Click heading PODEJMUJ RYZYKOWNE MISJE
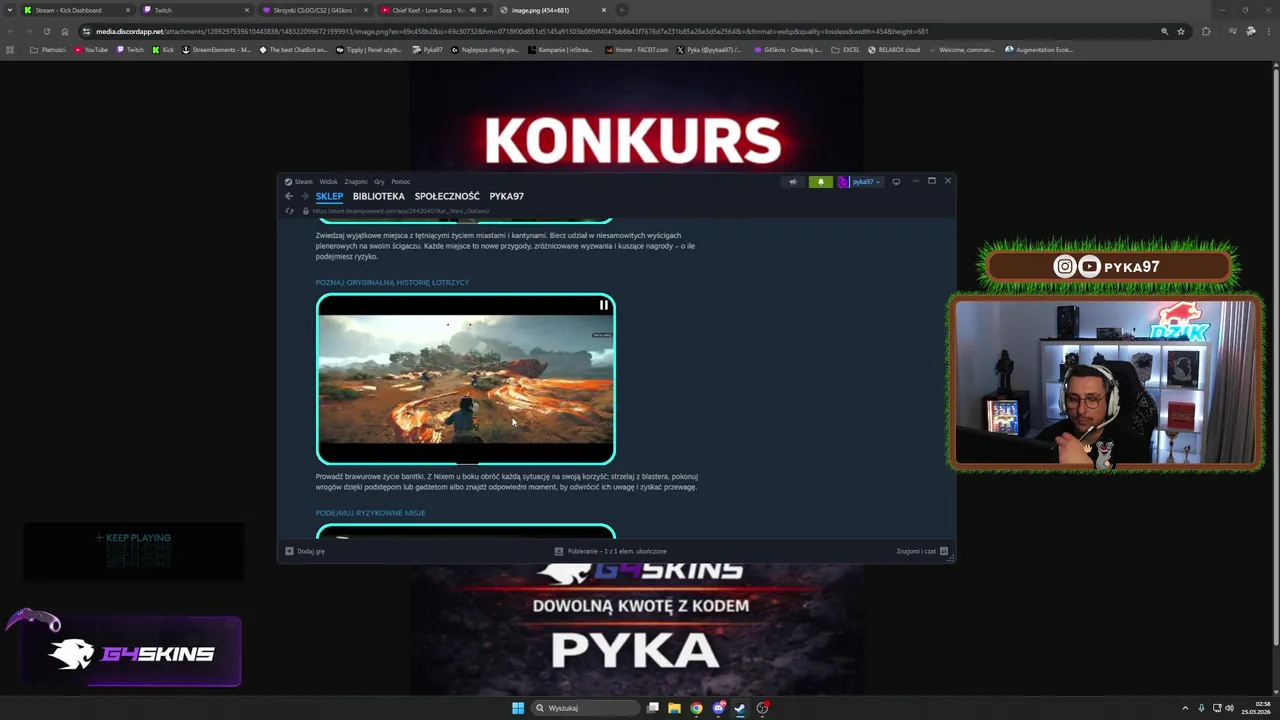Viewport: 1280px width, 720px height. [x=370, y=513]
